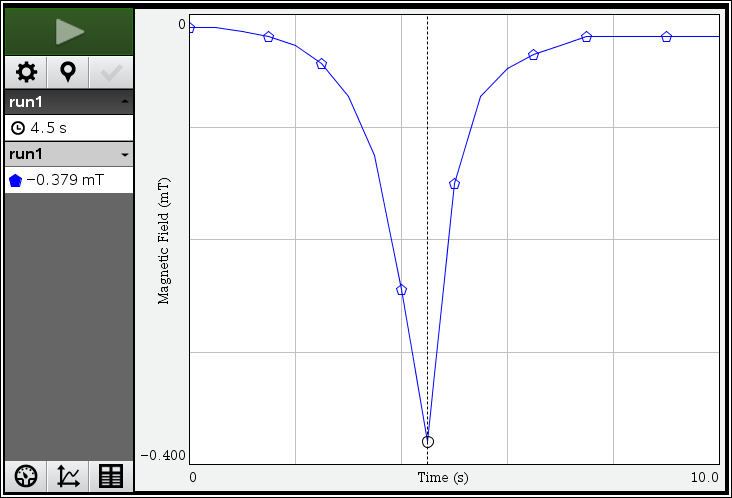Viewport: 732px width, 498px height.
Task: Click the circled examine point at curve minimum
Action: (x=428, y=441)
